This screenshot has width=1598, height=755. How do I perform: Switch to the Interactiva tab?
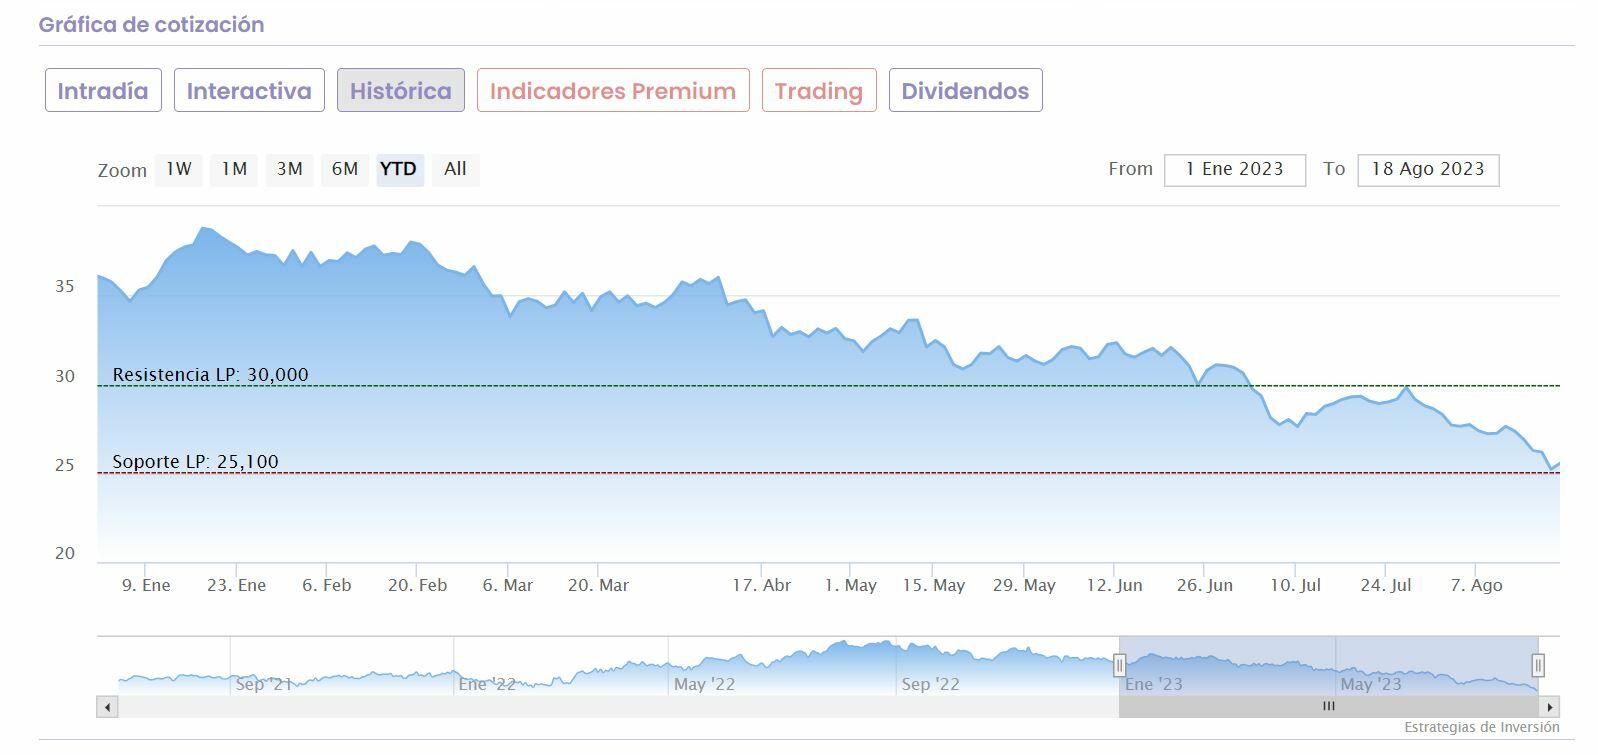[249, 91]
